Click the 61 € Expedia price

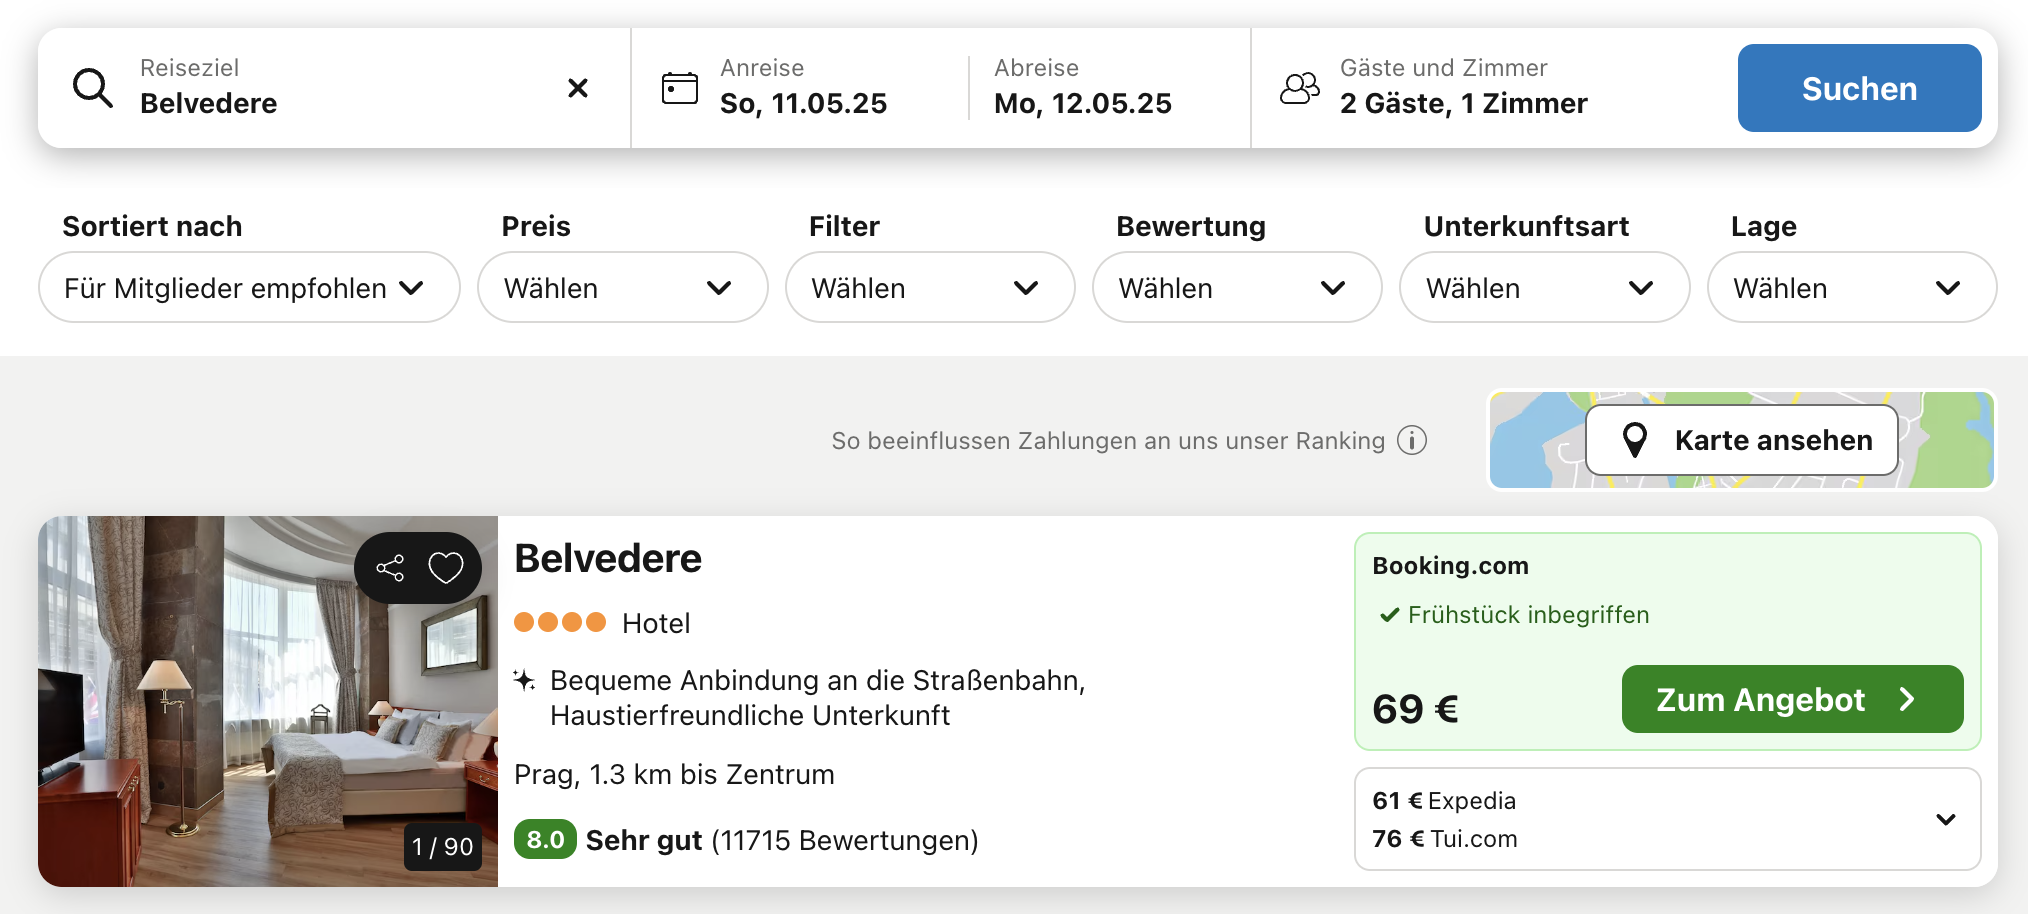[x=1444, y=800]
